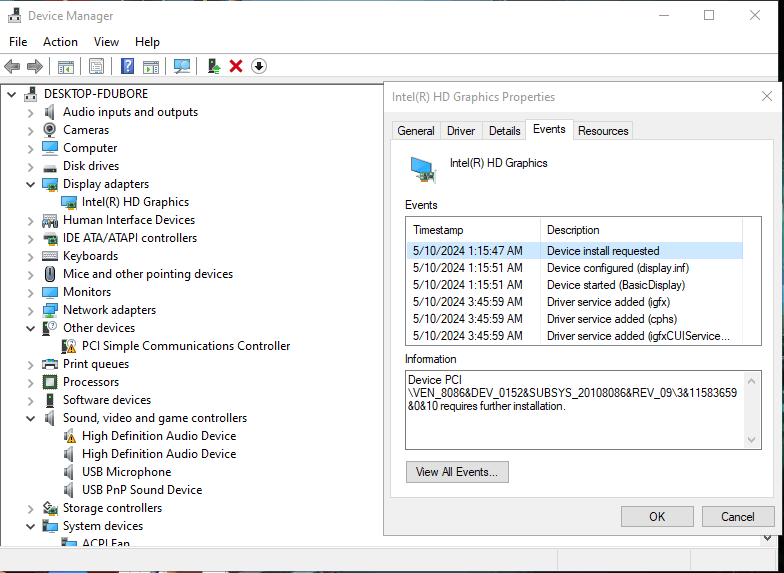The width and height of the screenshot is (784, 573).
Task: Close the Intel HD Graphics Properties dialog
Action: 766,96
